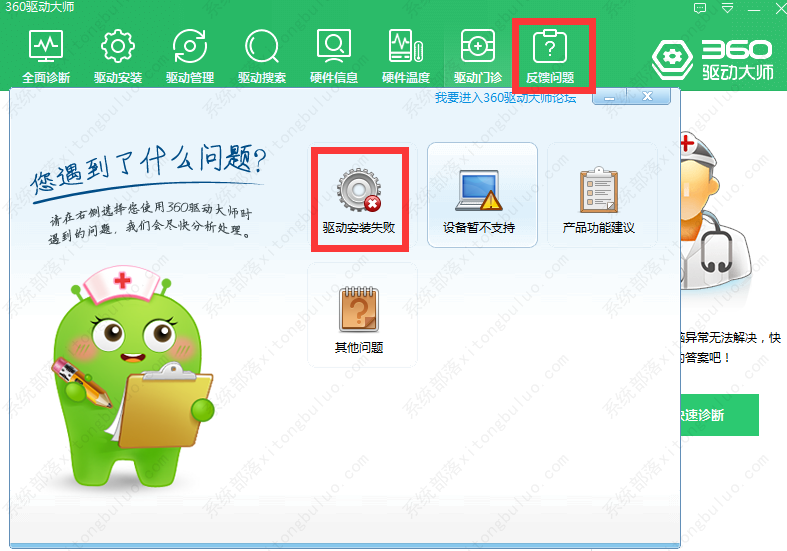Choose 其他问题 other problems option
The height and width of the screenshot is (551, 787).
[x=362, y=315]
